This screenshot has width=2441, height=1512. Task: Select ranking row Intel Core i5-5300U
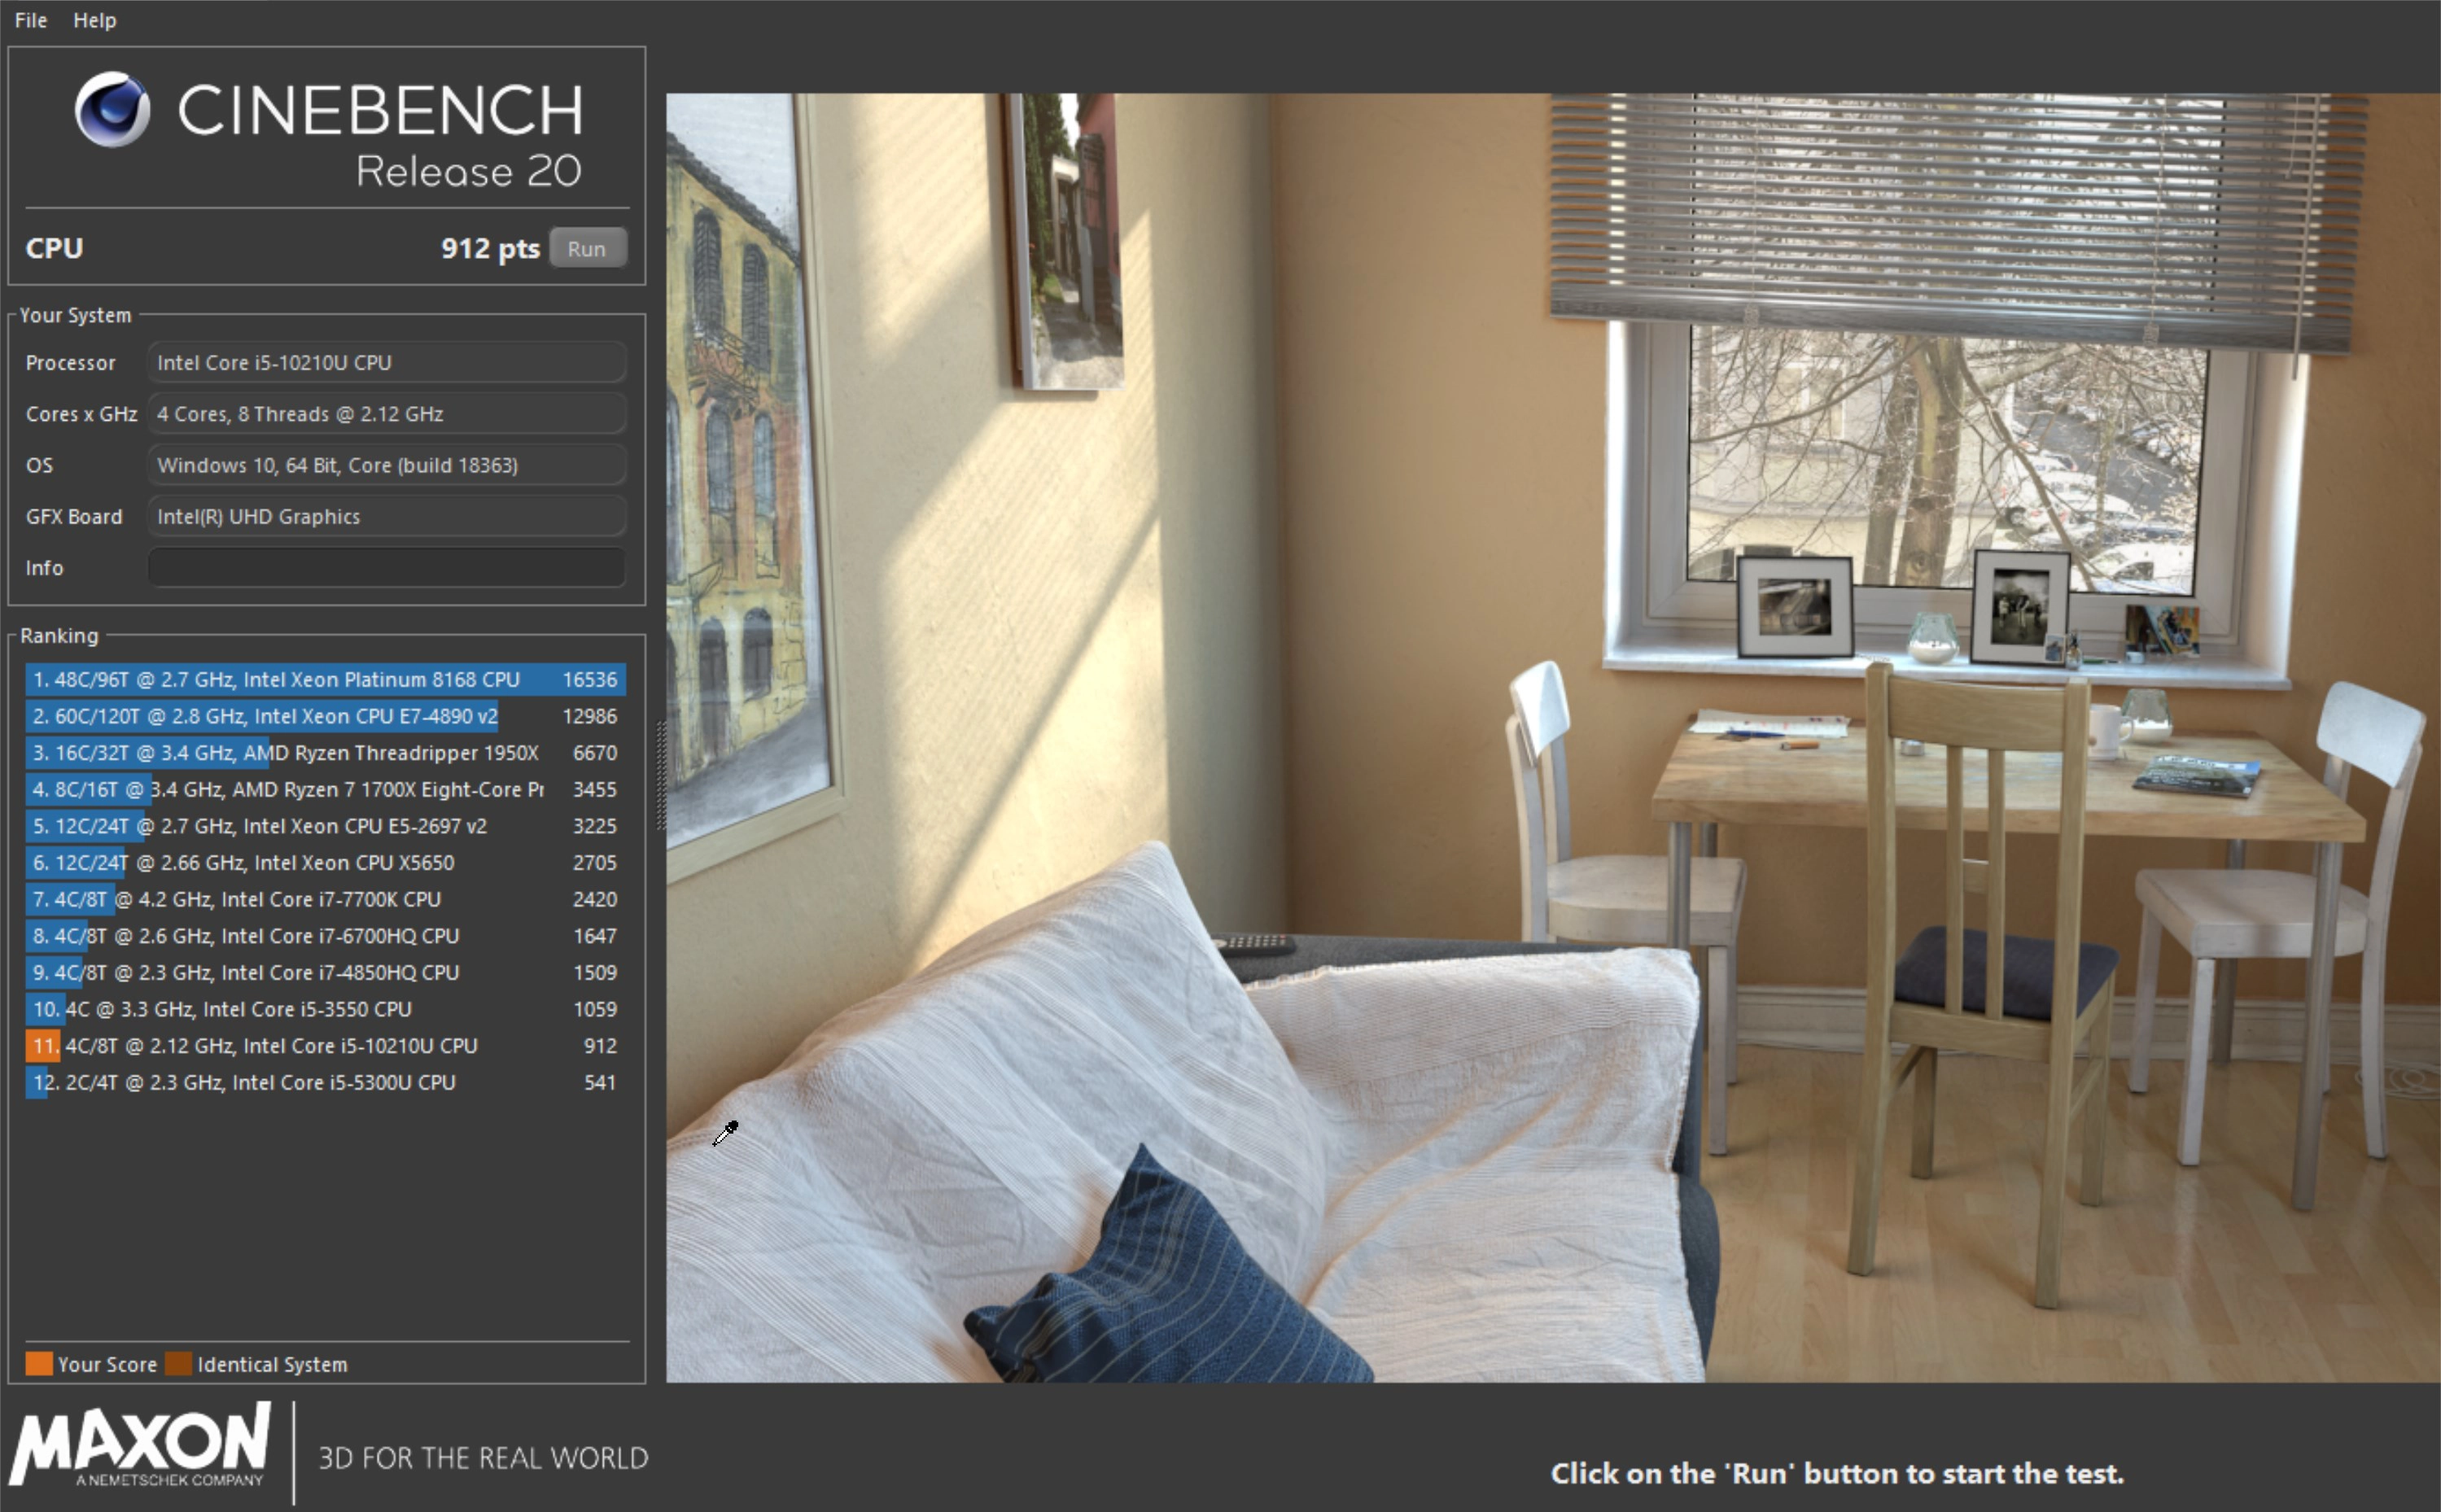click(325, 1082)
